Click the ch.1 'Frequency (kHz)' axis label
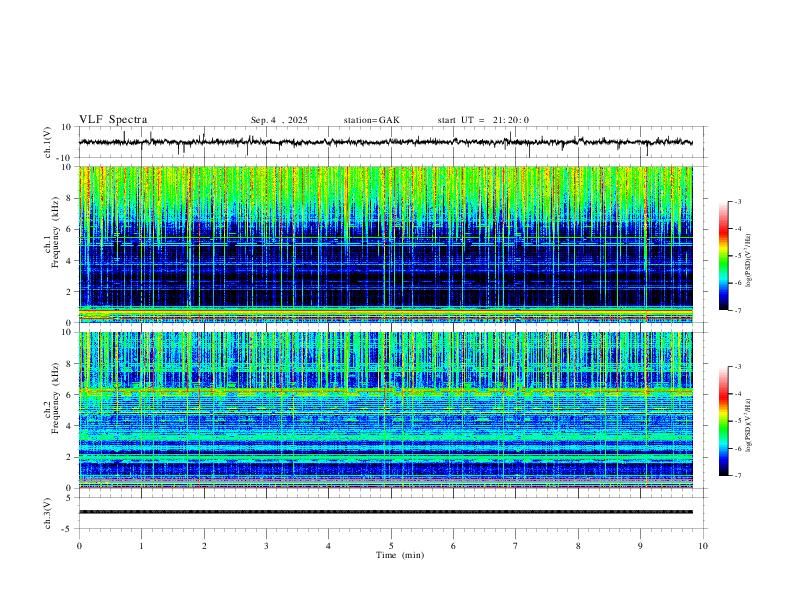 coord(55,232)
